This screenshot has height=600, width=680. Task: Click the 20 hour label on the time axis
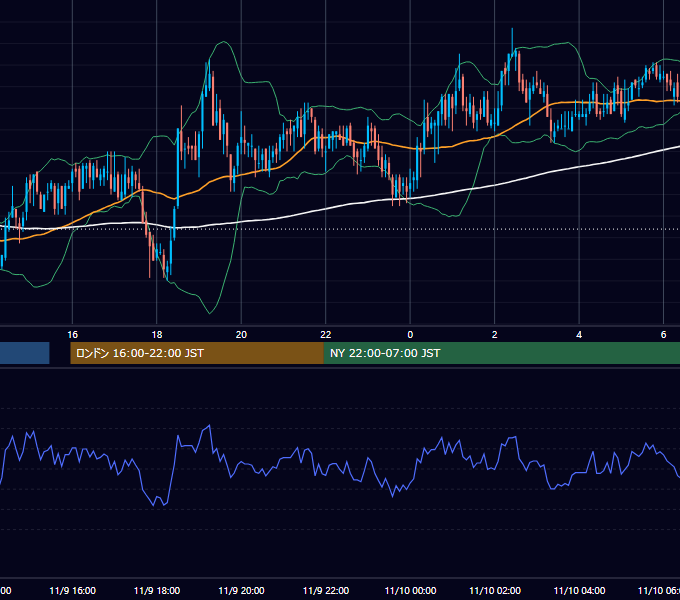pyautogui.click(x=241, y=335)
